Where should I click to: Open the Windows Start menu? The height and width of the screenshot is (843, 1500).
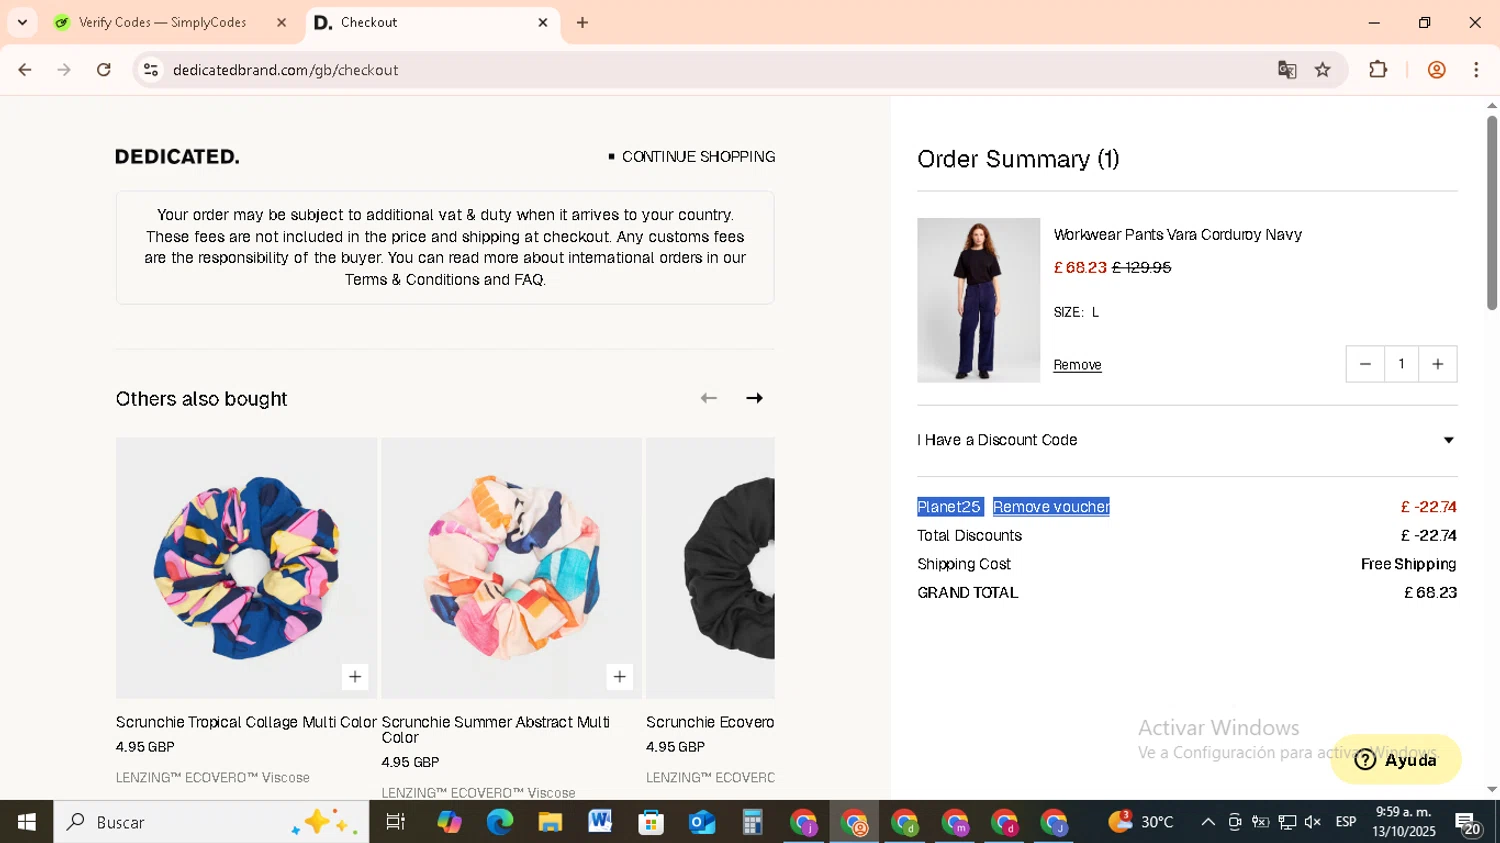(x=26, y=822)
